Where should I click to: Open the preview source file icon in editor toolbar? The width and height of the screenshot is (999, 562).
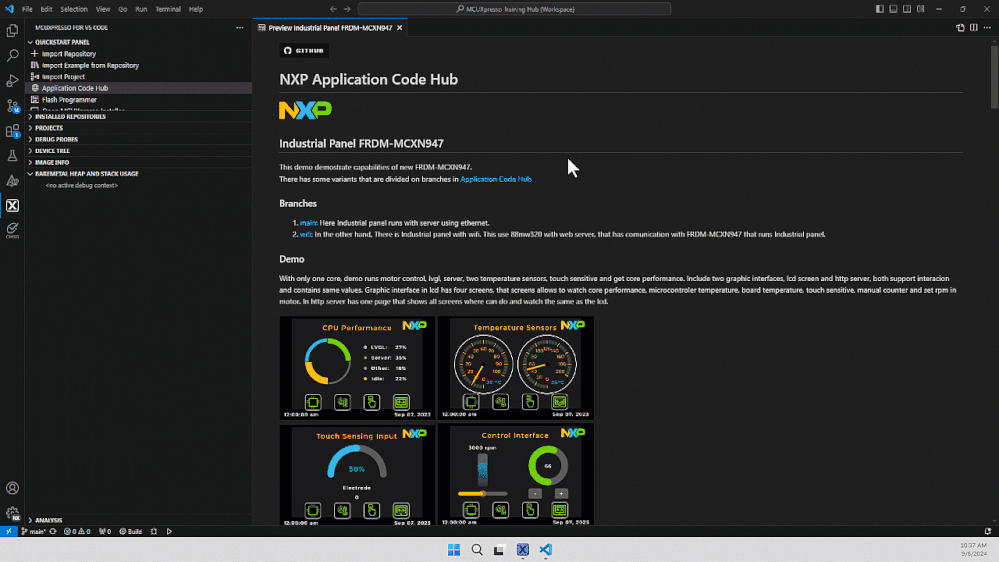[x=960, y=27]
